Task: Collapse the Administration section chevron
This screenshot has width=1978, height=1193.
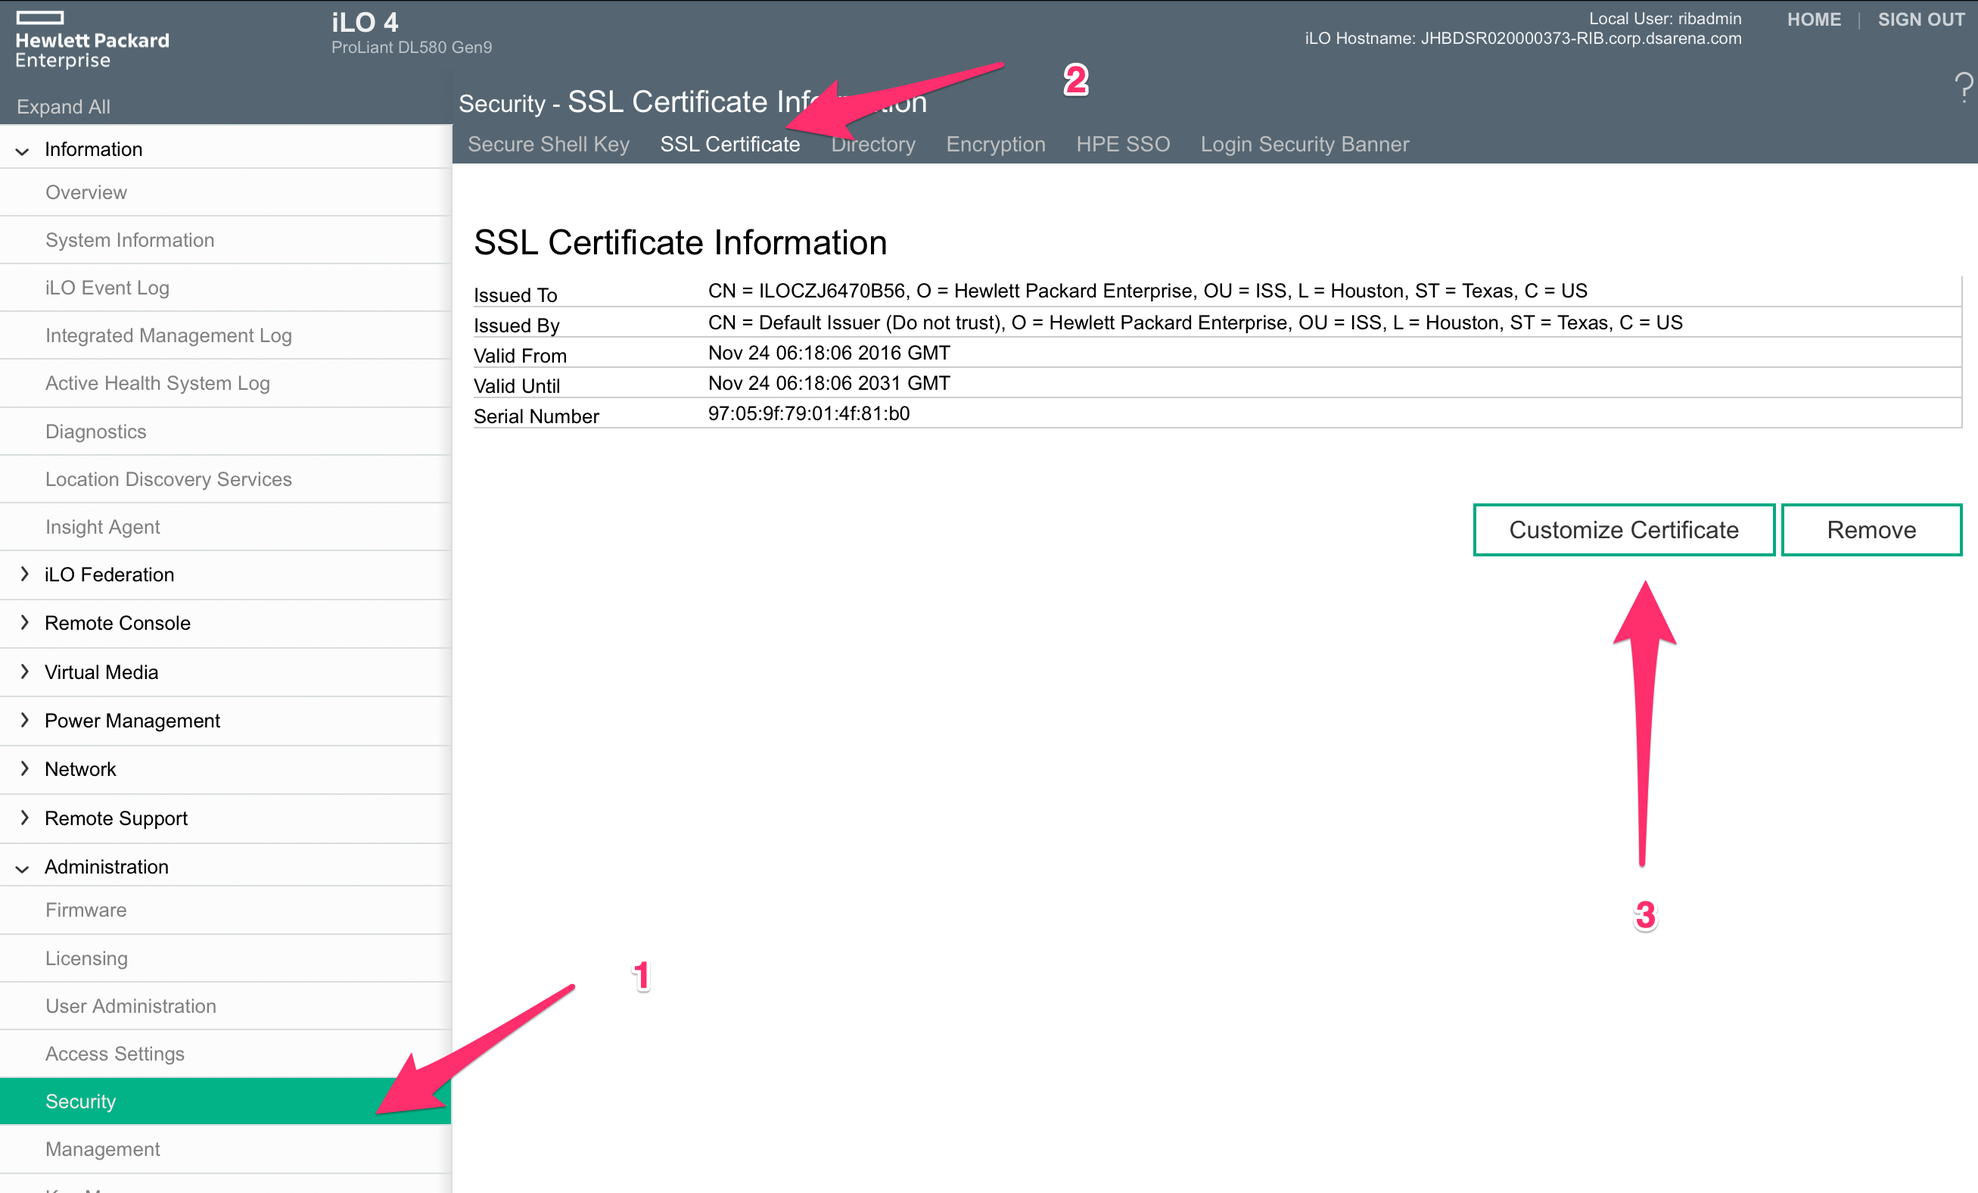Action: (x=22, y=868)
